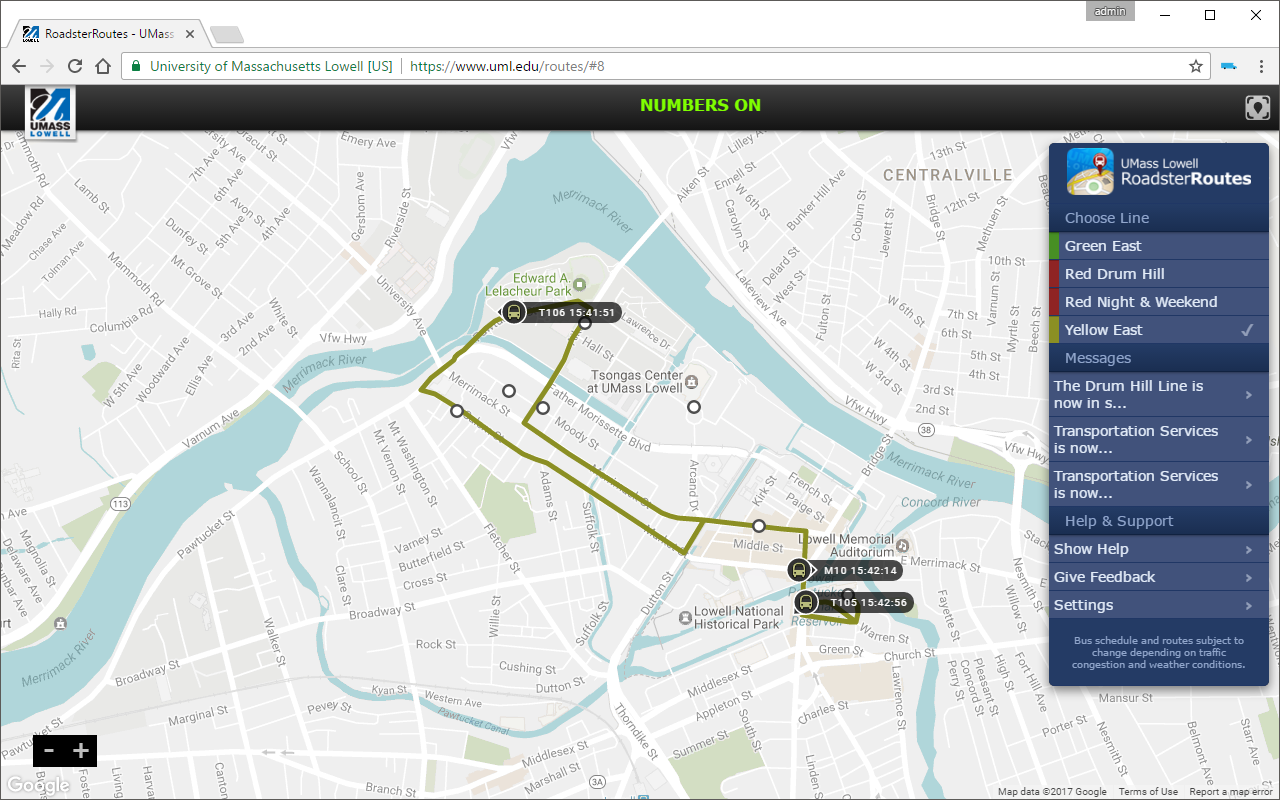Image resolution: width=1280 pixels, height=800 pixels.
Task: Click the T106 15:41:51 bus label
Action: click(577, 312)
